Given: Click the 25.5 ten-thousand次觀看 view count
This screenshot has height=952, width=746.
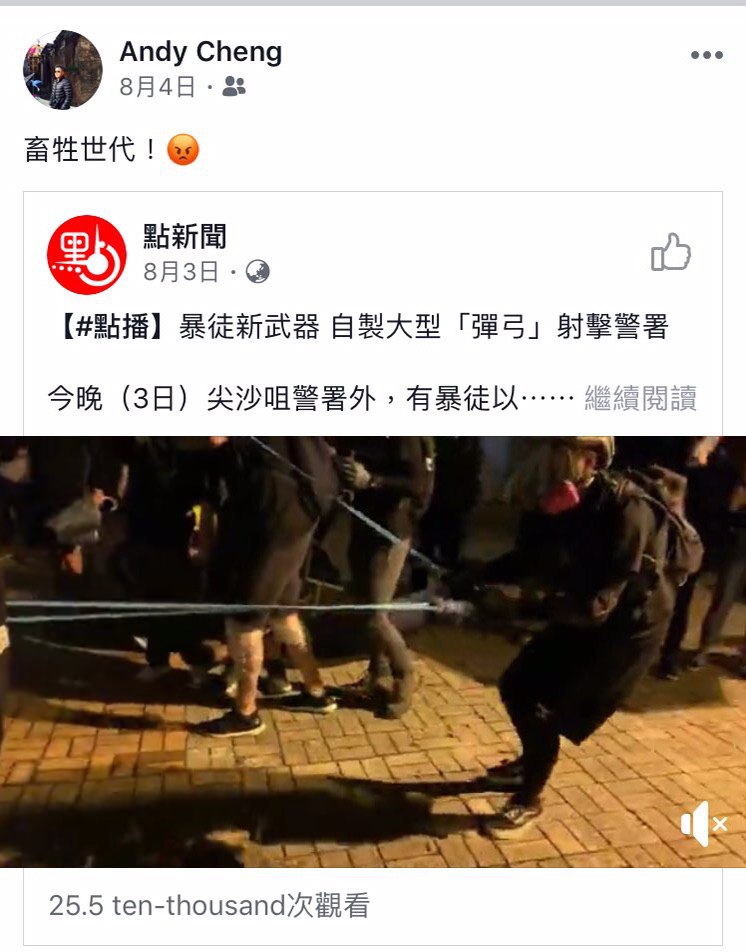Looking at the screenshot, I should [x=209, y=905].
